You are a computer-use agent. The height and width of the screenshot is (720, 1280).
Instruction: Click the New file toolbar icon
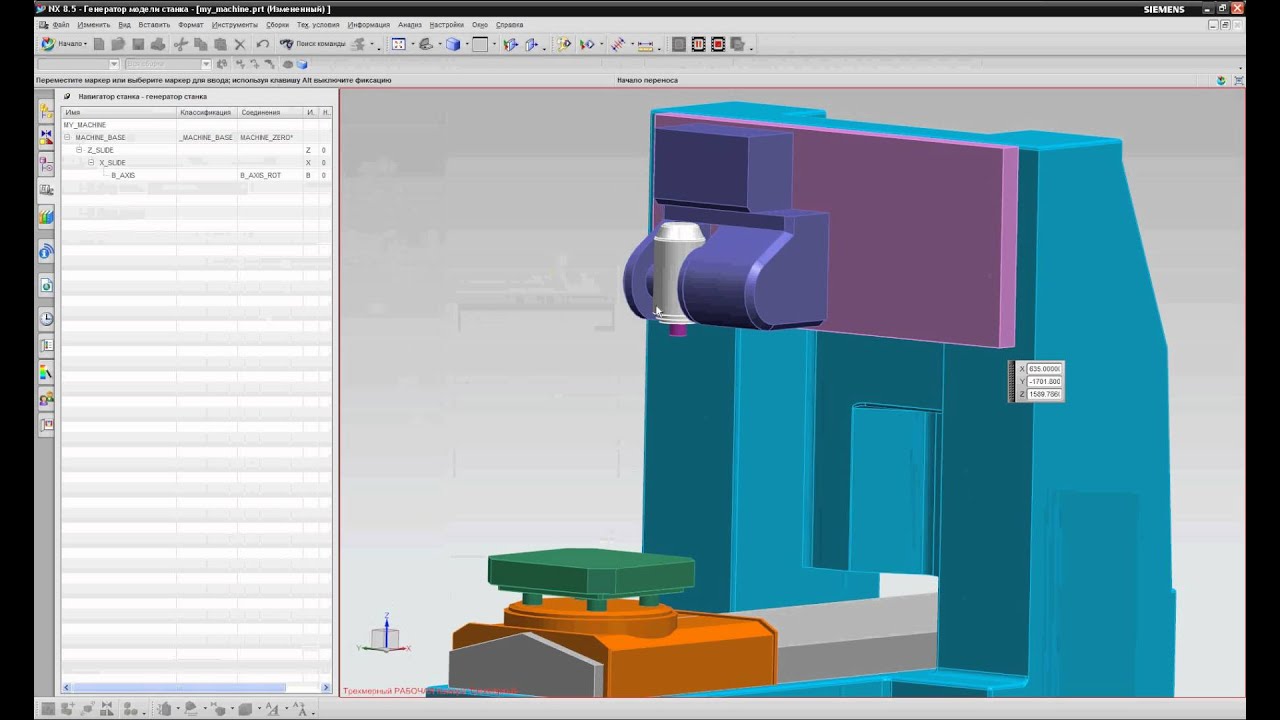click(99, 44)
